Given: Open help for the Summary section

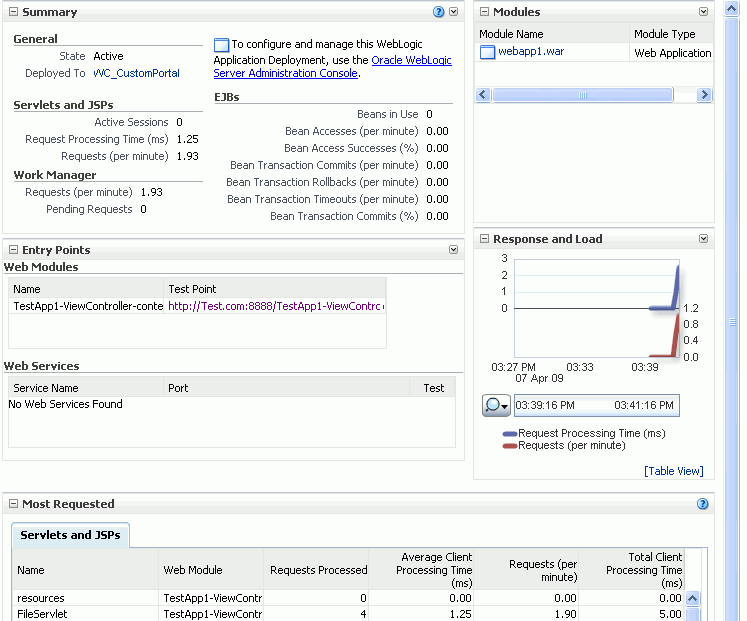Looking at the screenshot, I should pos(438,12).
